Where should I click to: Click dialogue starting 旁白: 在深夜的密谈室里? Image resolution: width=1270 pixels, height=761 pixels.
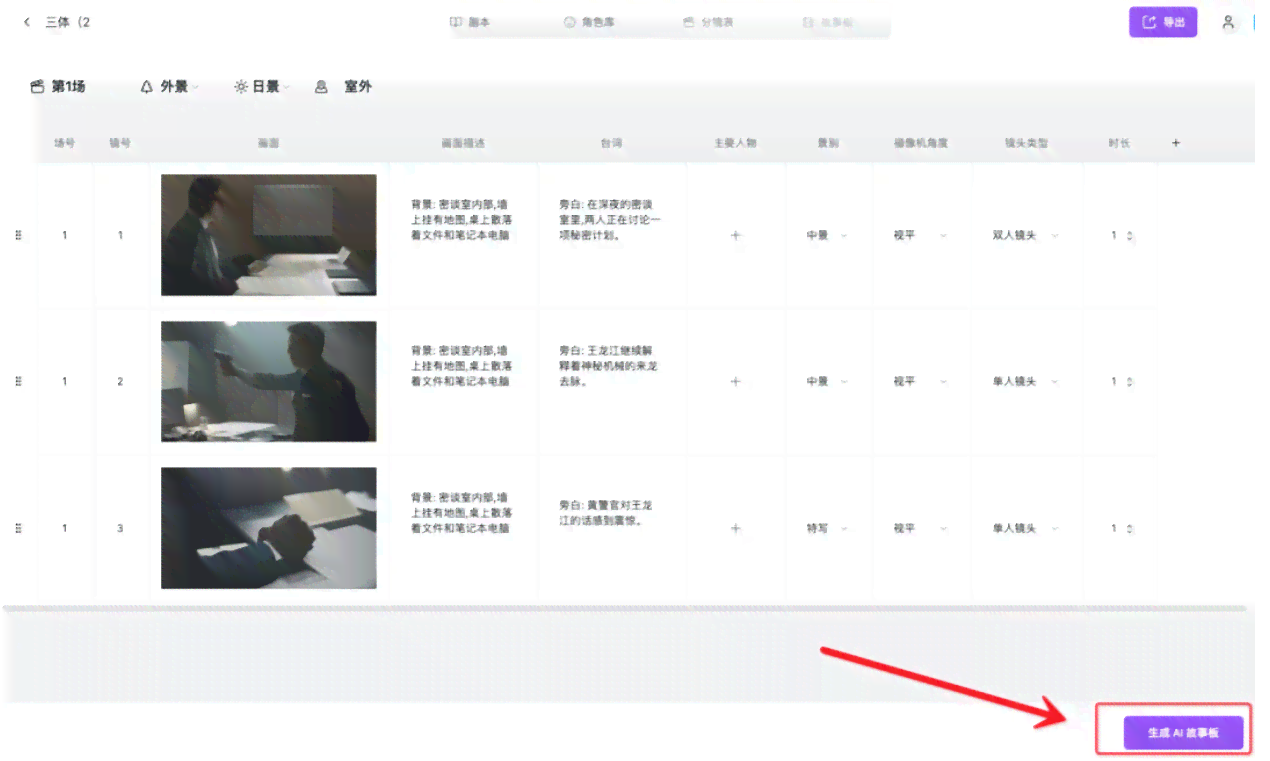(x=610, y=219)
